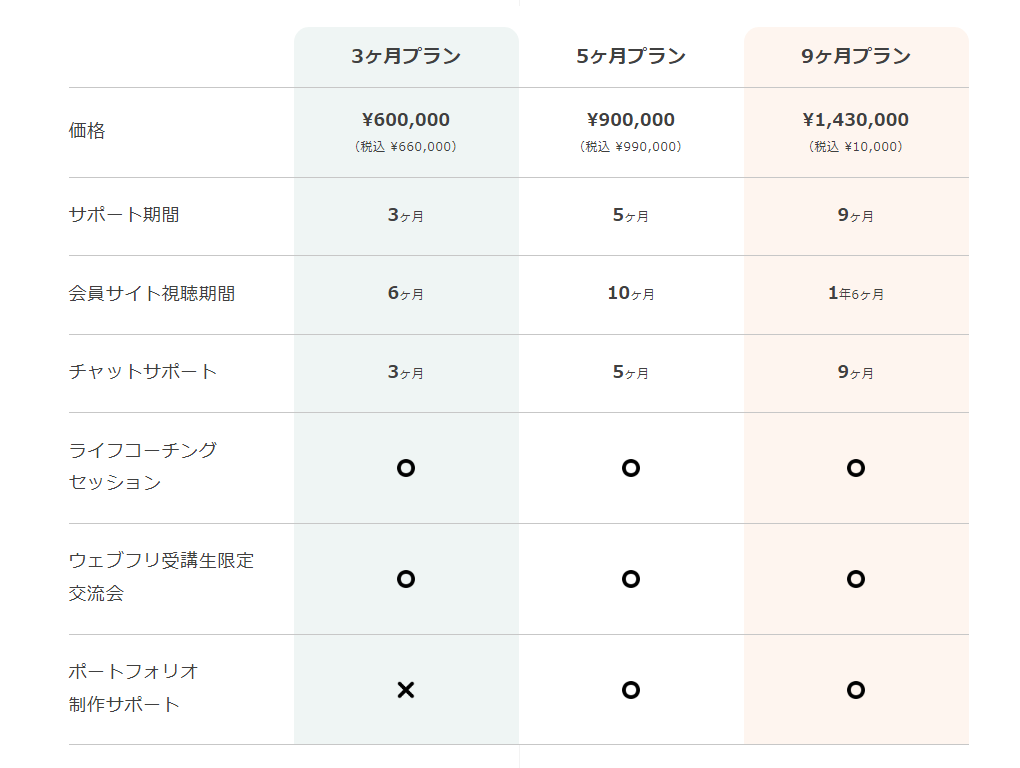Click the 9-month plan 交流会 circle
Image resolution: width=1020 pixels, height=768 pixels.
855,579
